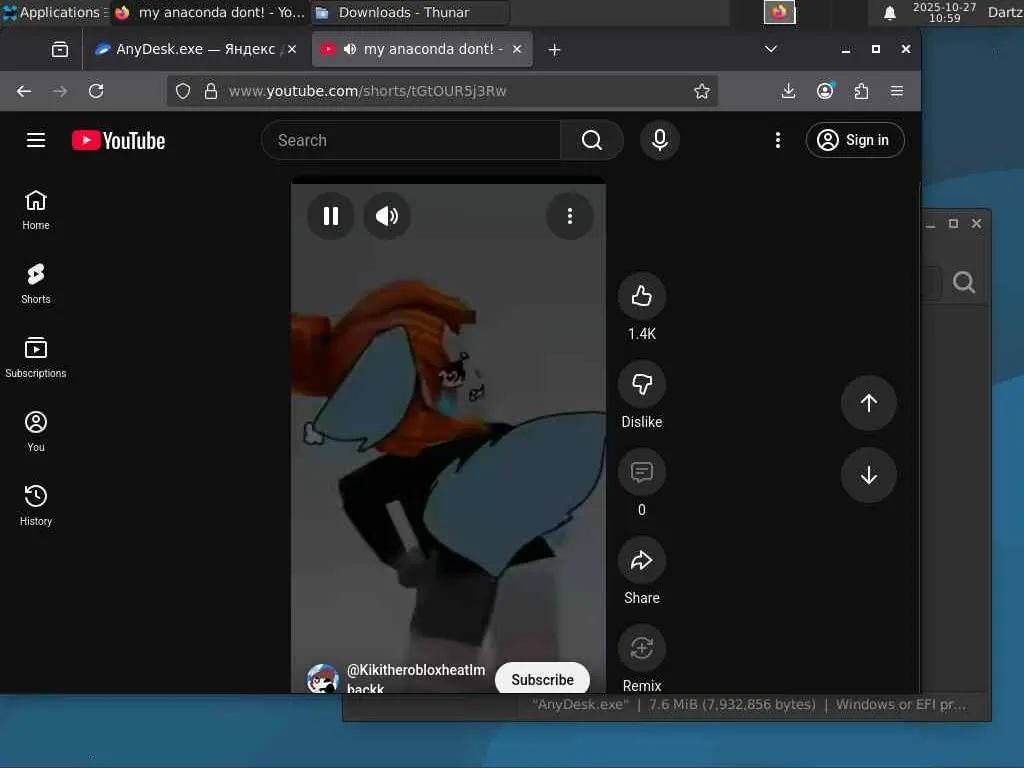Screen dimensions: 1024x768
Task: Click the Sign in button
Action: (855, 140)
